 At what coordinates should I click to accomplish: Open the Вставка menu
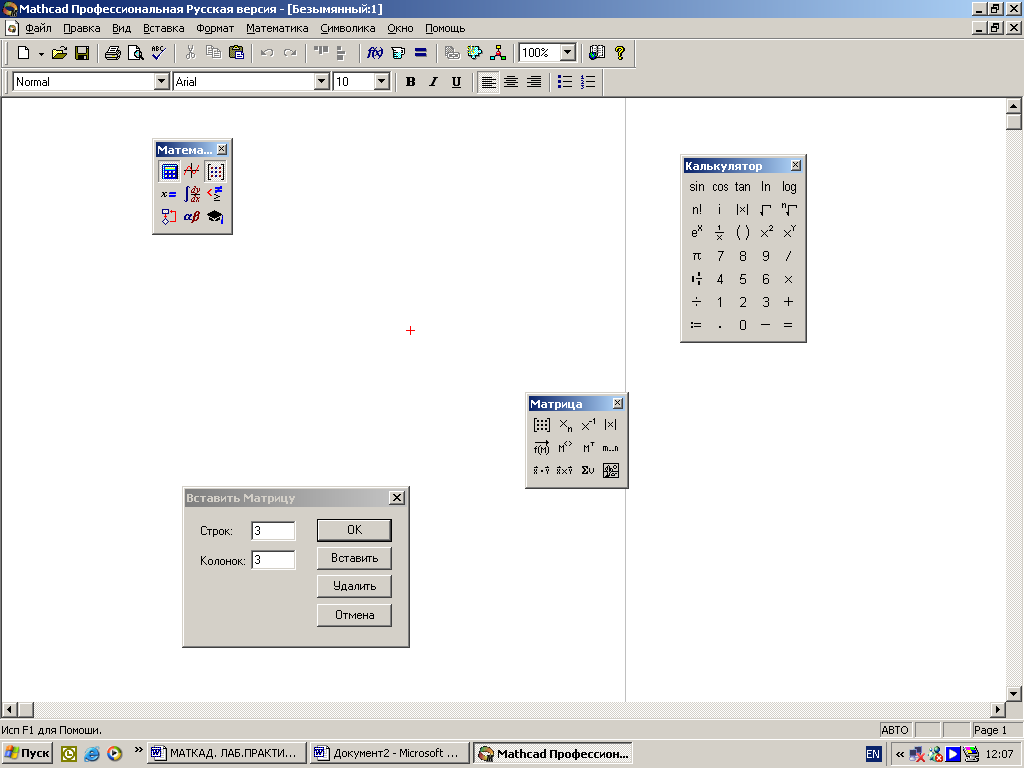(x=164, y=28)
